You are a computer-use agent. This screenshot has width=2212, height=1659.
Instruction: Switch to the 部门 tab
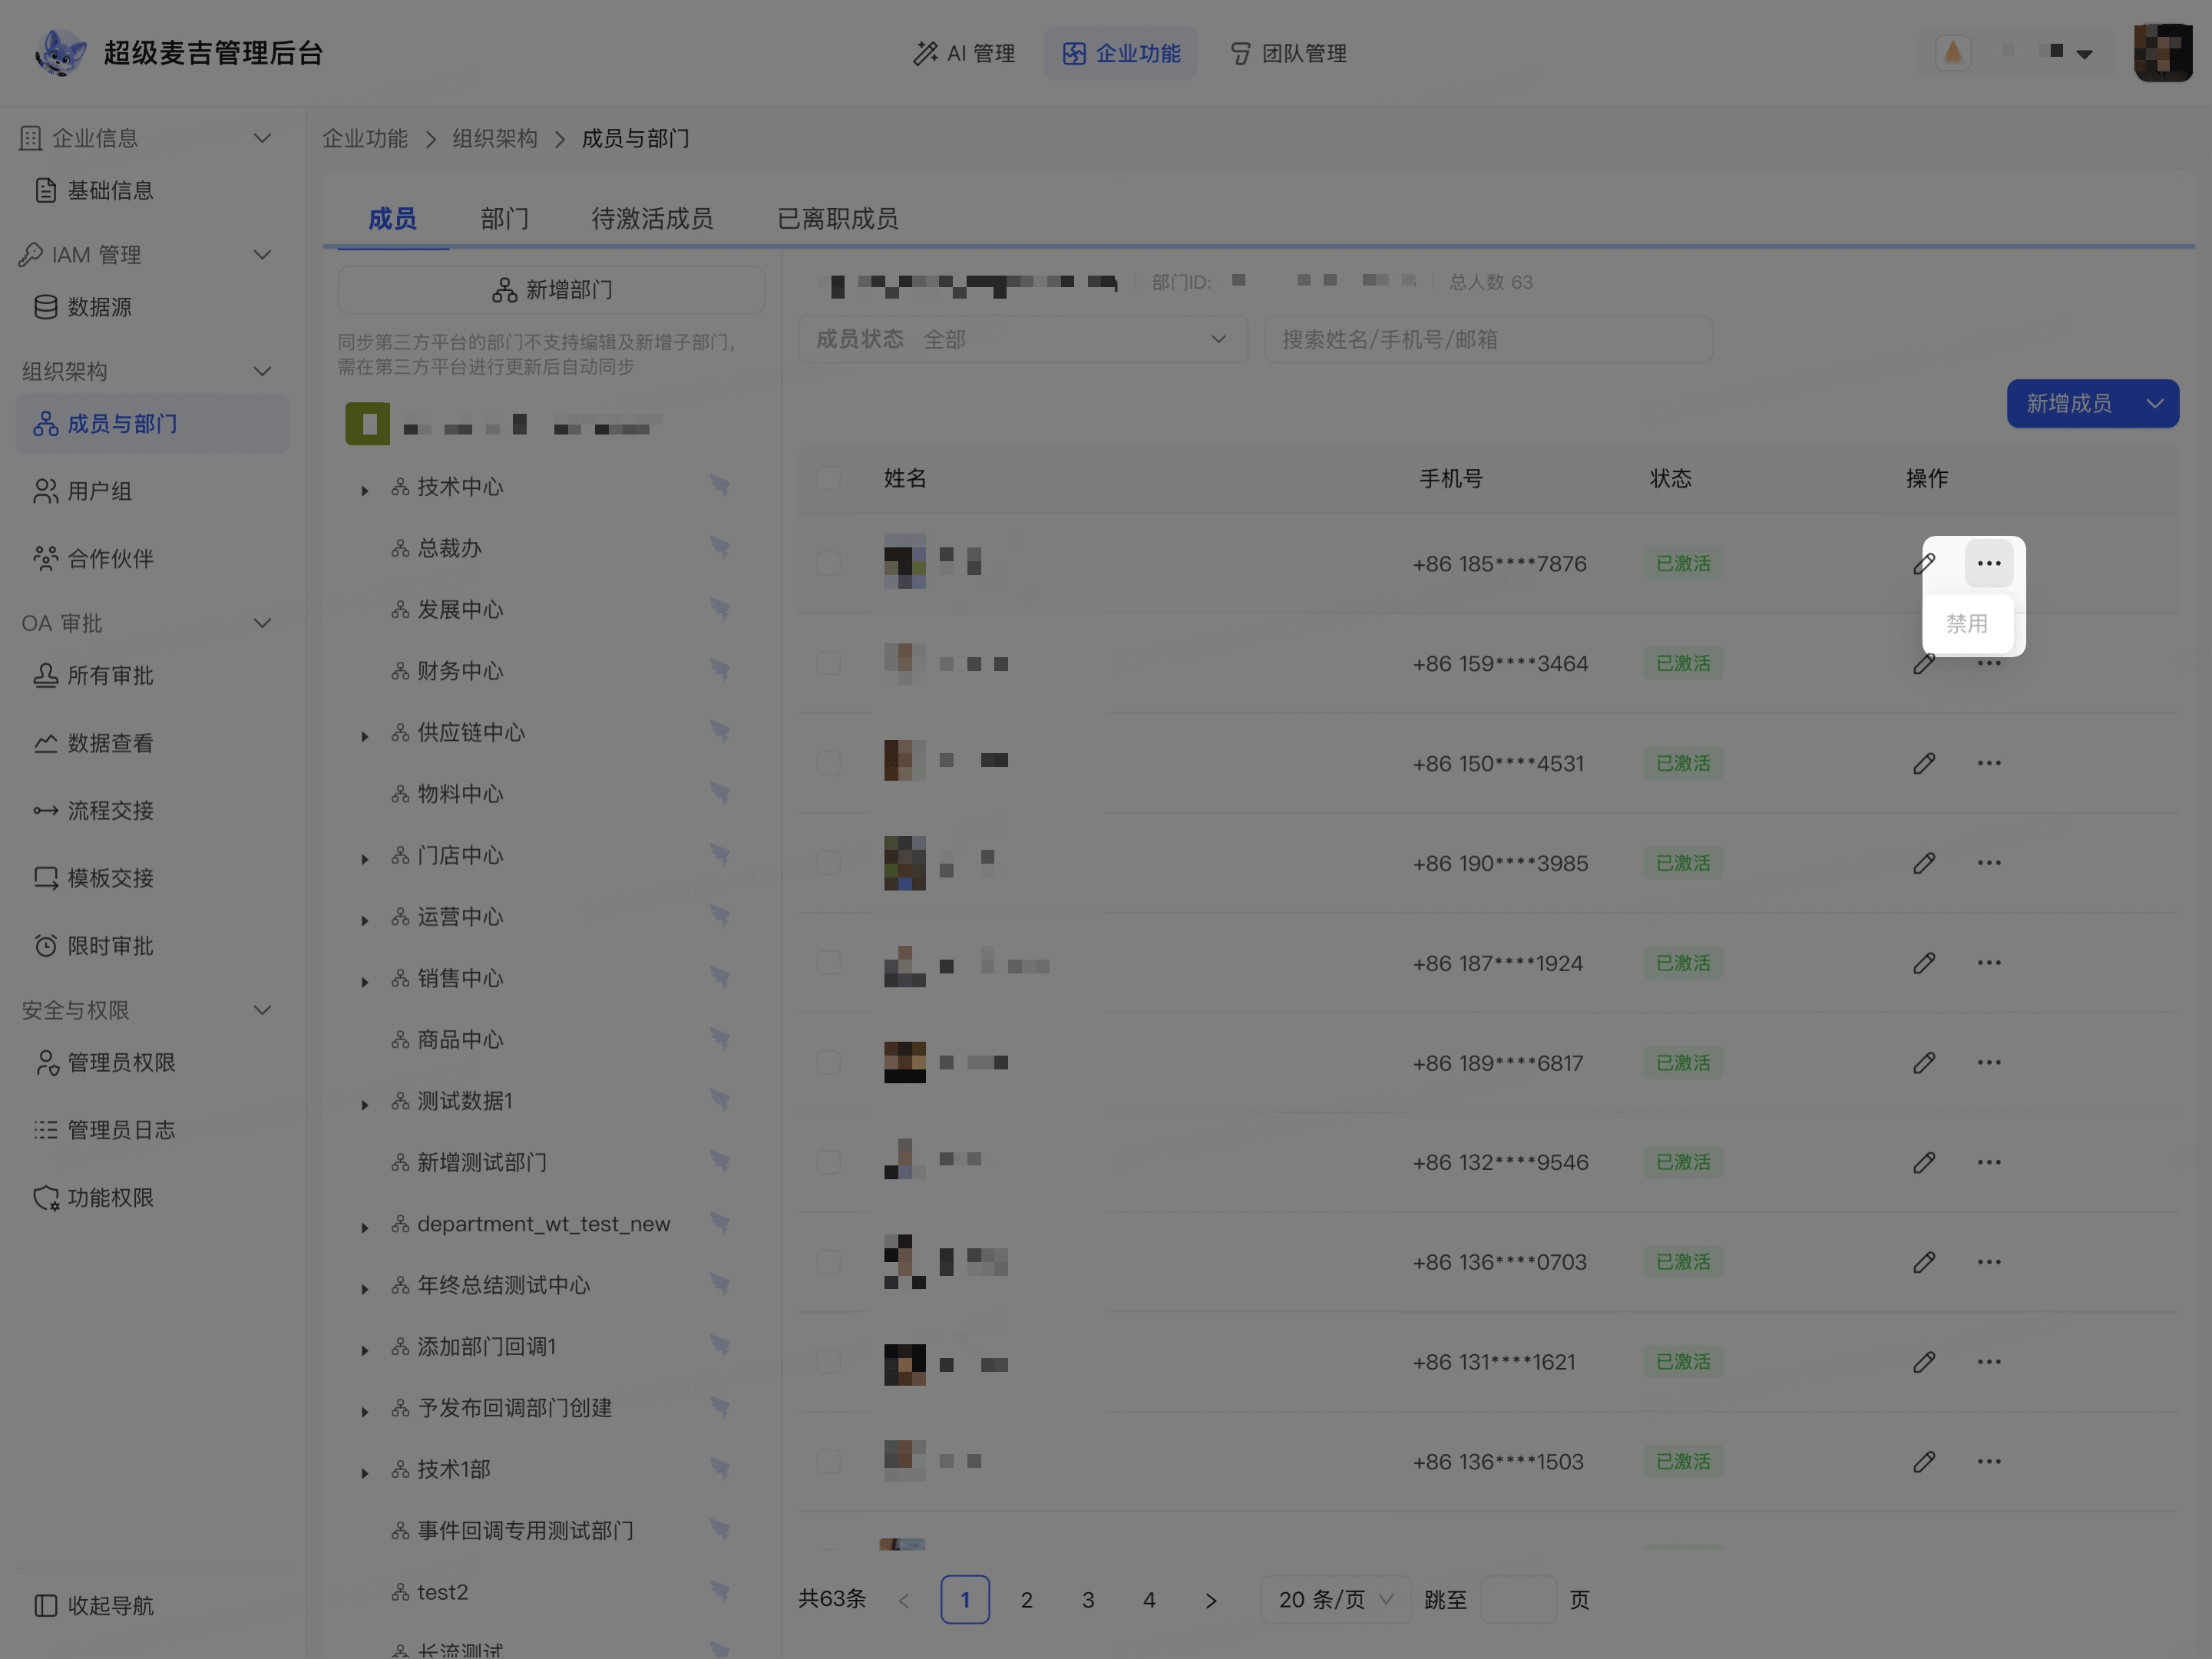504,218
